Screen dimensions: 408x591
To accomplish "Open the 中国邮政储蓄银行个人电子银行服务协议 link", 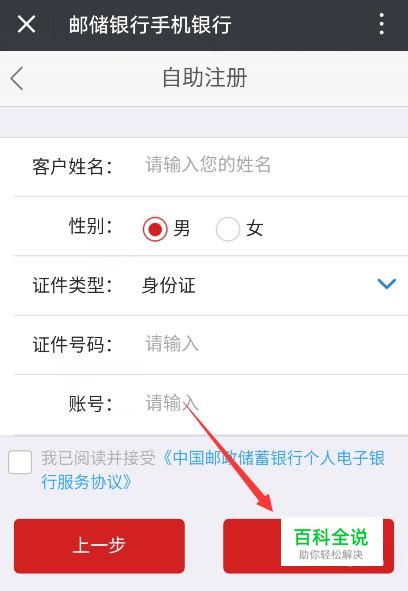I will (213, 470).
